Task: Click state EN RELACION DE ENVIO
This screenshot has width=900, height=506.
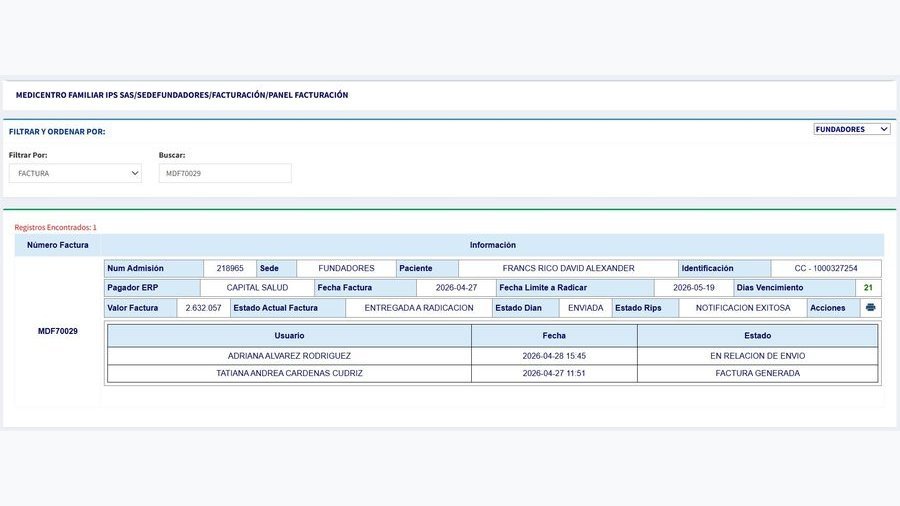Action: click(758, 356)
